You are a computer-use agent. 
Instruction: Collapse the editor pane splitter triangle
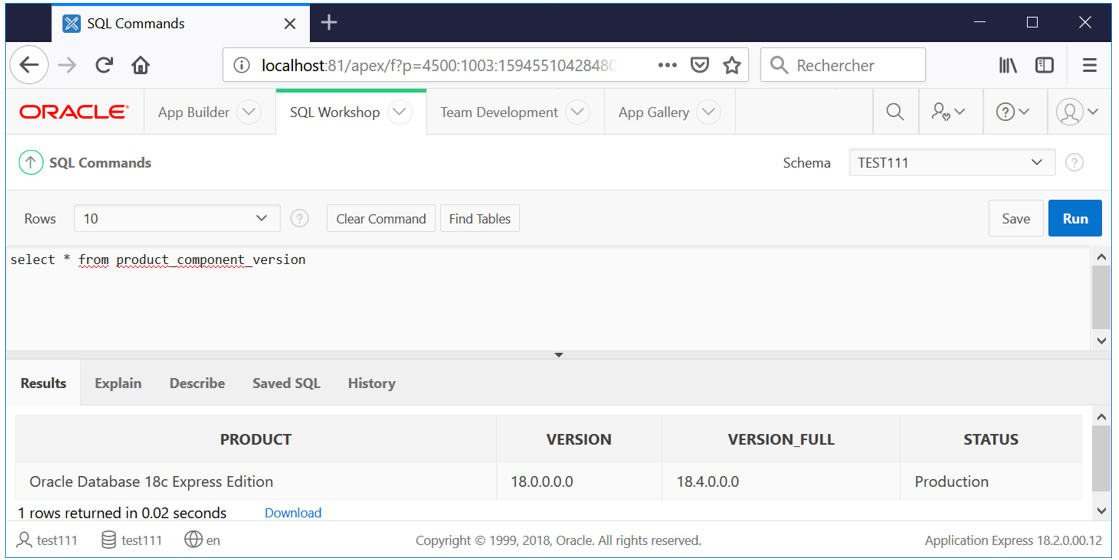(x=559, y=355)
